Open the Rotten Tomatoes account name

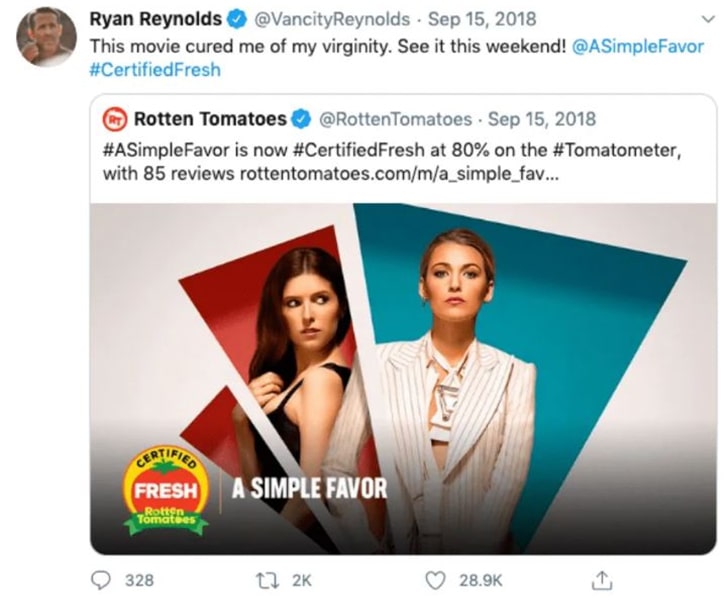(210, 120)
